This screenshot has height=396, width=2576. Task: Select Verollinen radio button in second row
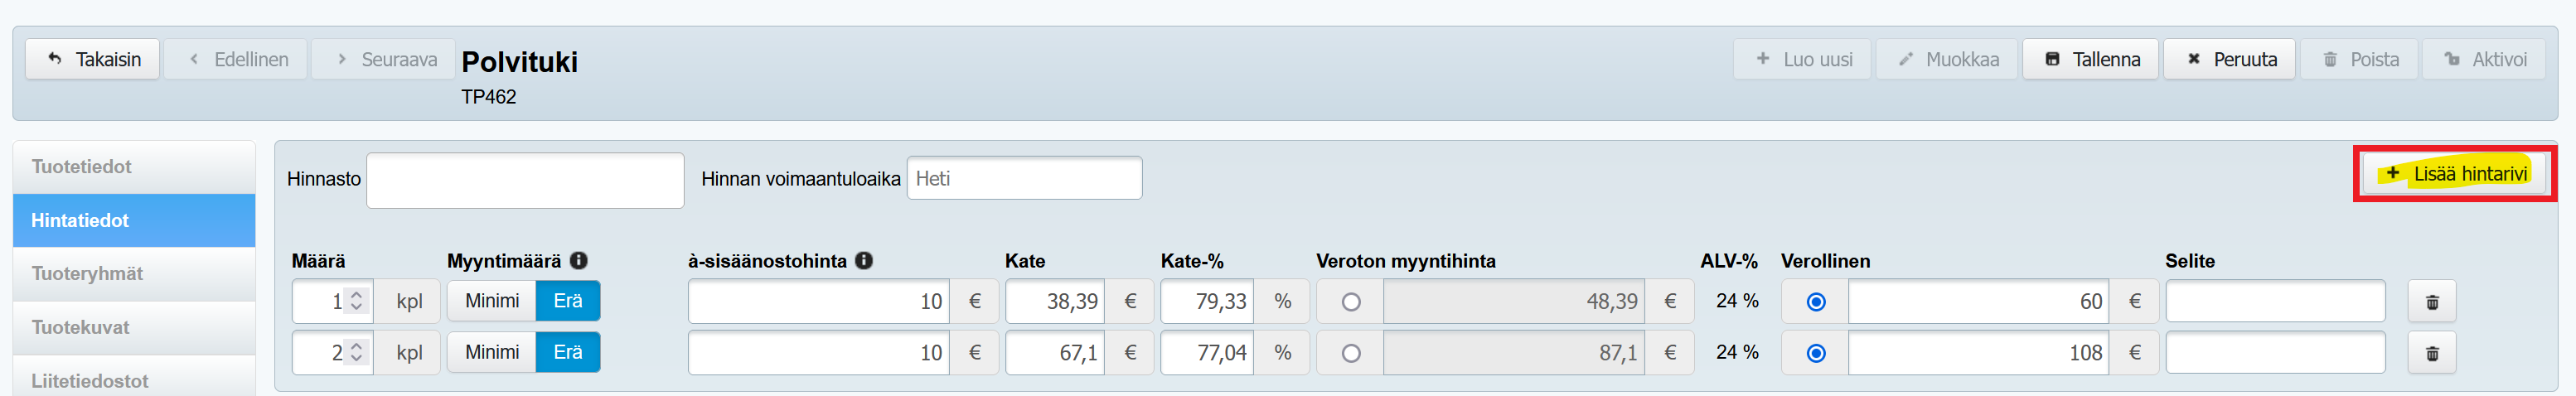(x=1816, y=353)
